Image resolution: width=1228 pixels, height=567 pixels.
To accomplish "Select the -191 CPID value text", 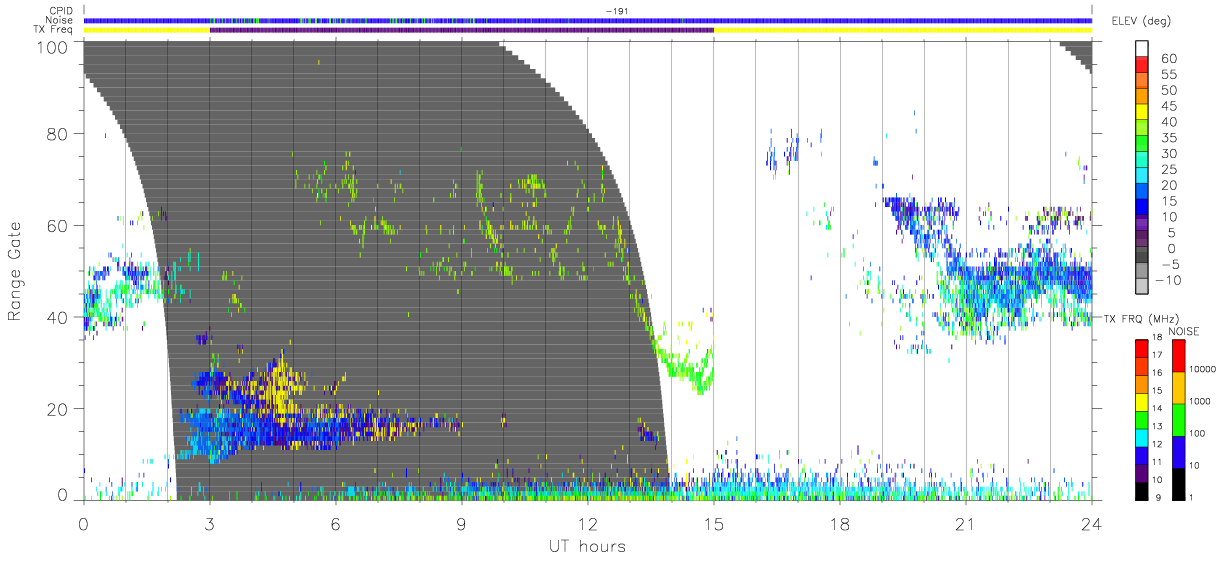I will [615, 12].
